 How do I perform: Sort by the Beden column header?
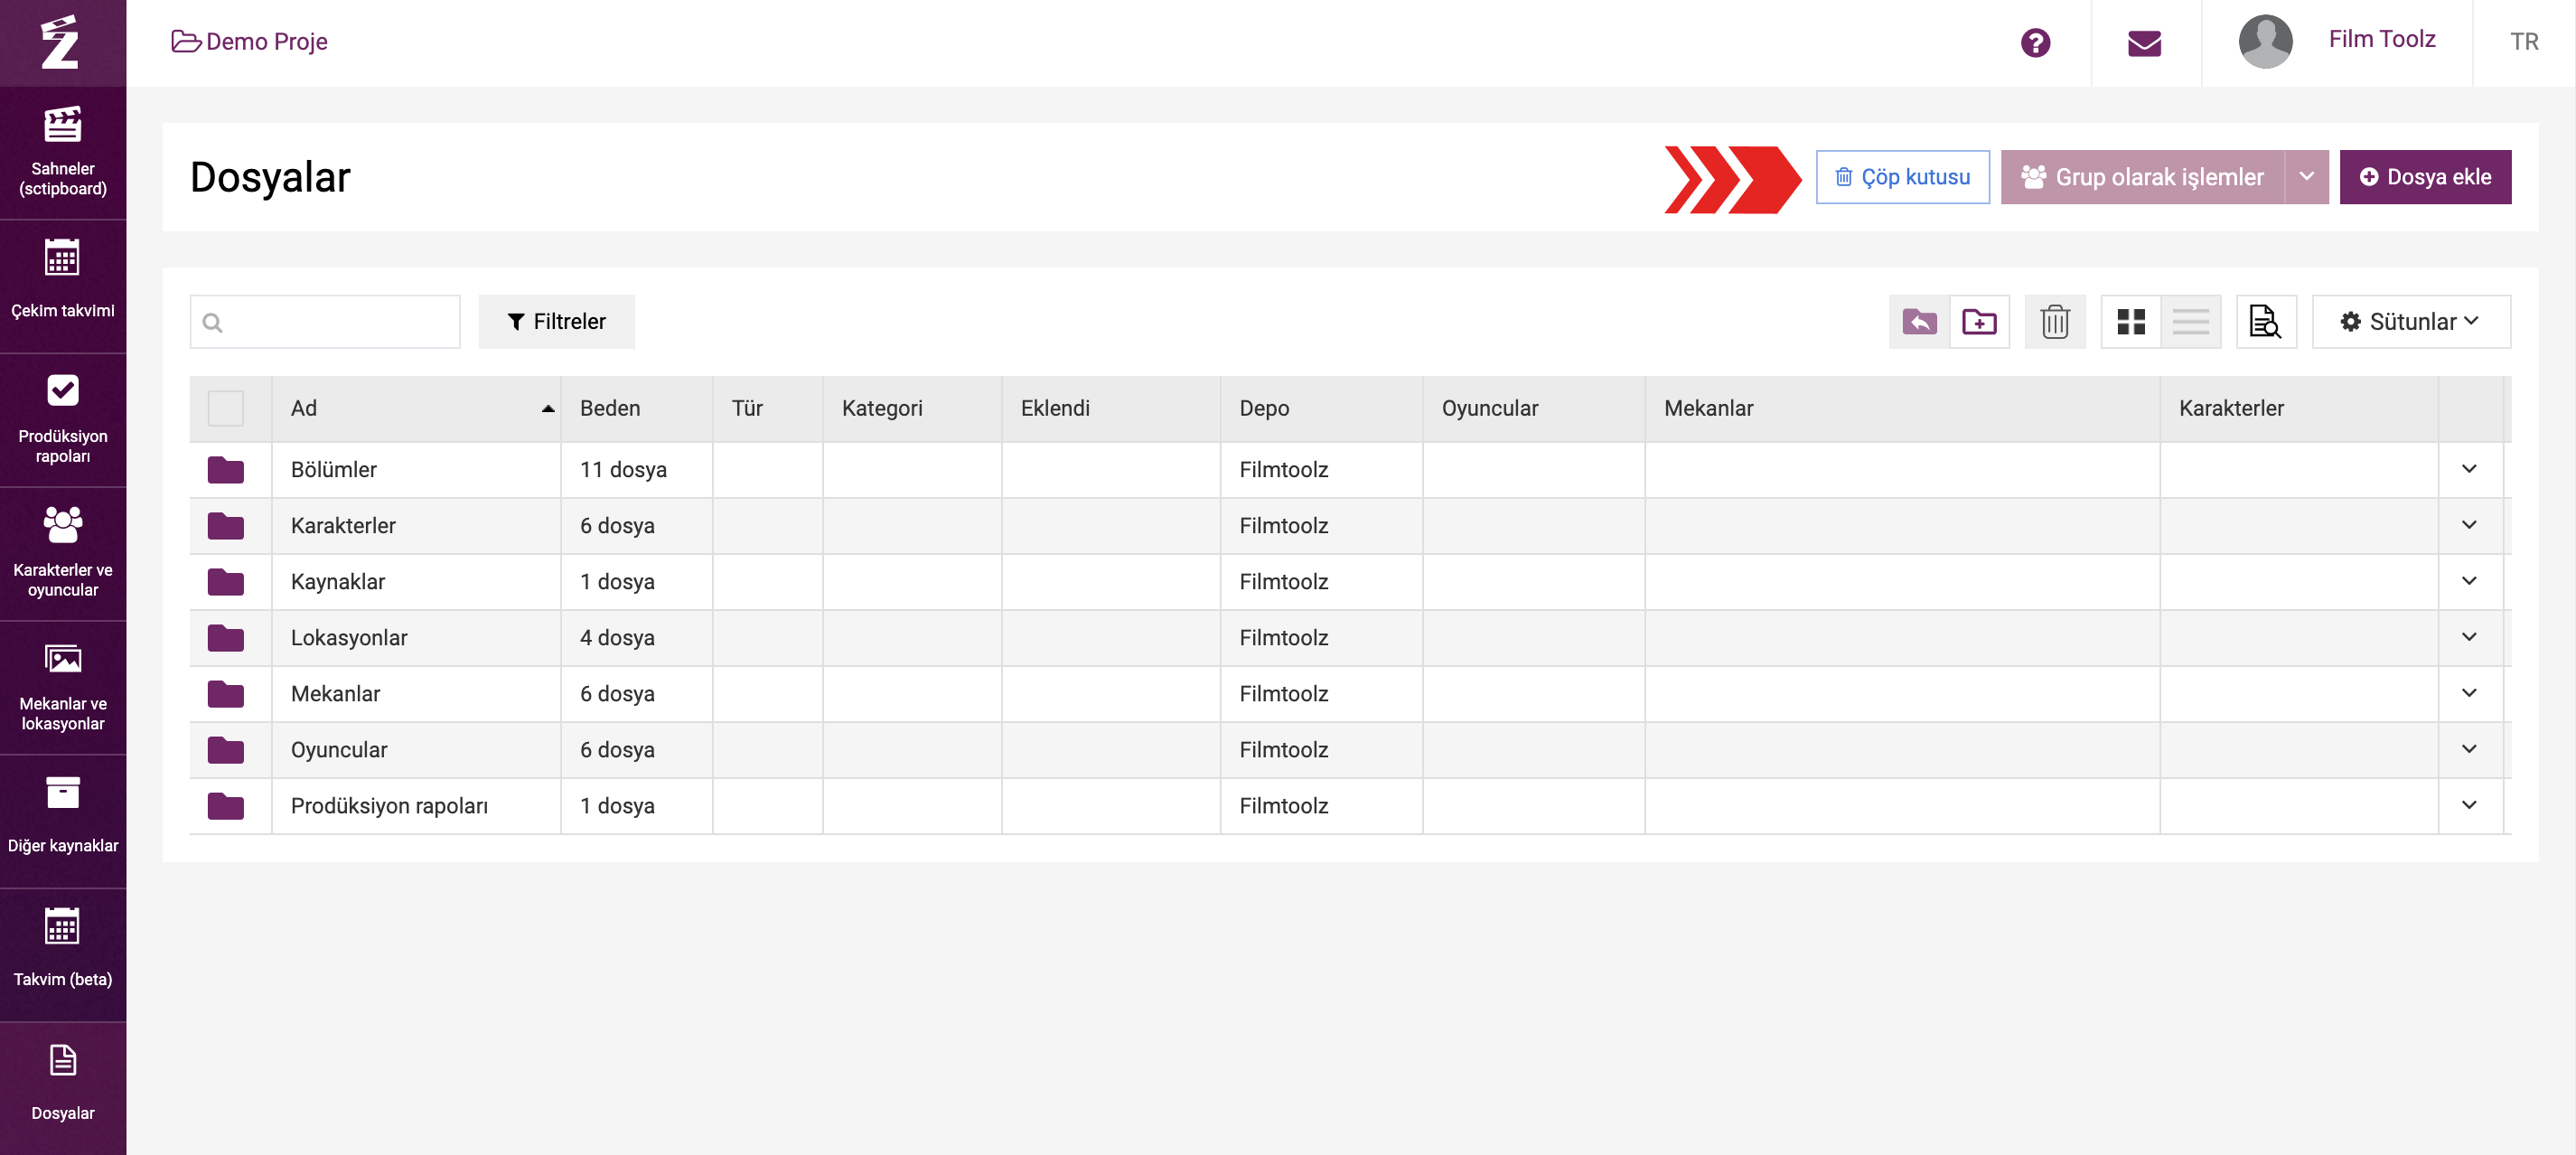(x=636, y=409)
